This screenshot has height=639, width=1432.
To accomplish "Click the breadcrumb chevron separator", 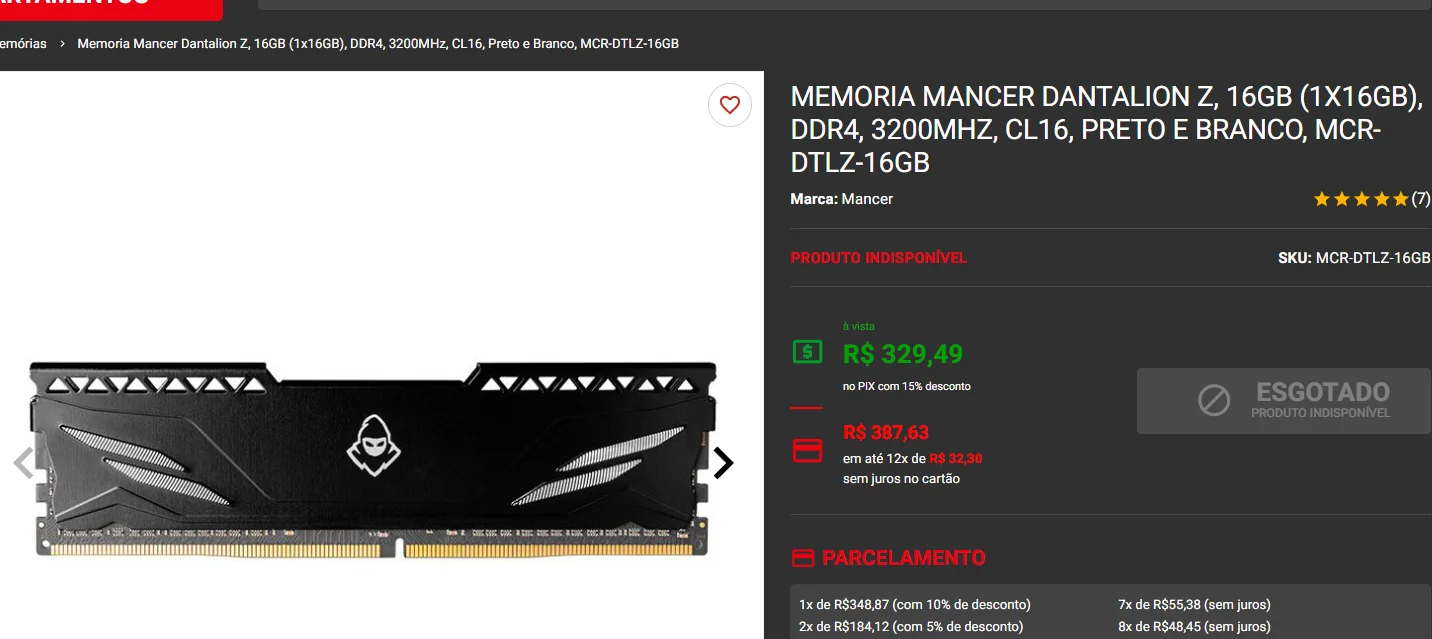I will [x=62, y=44].
